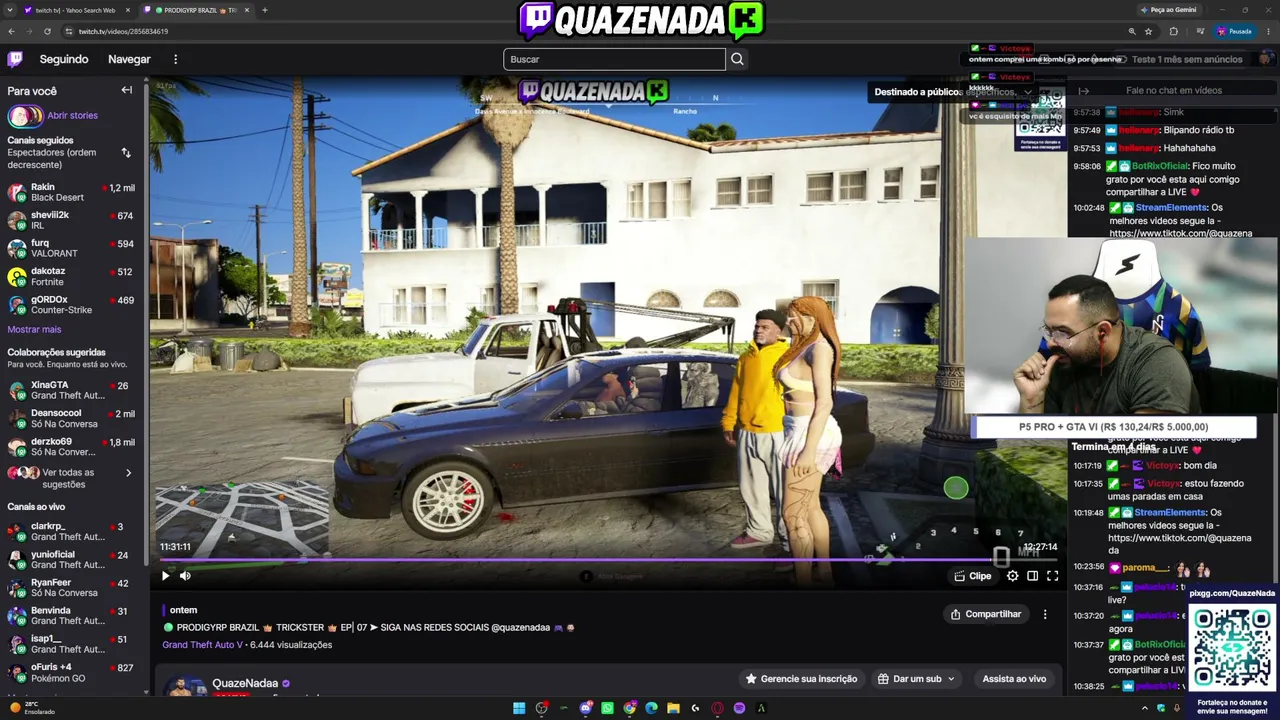Share the video with Compartilhar

click(986, 614)
